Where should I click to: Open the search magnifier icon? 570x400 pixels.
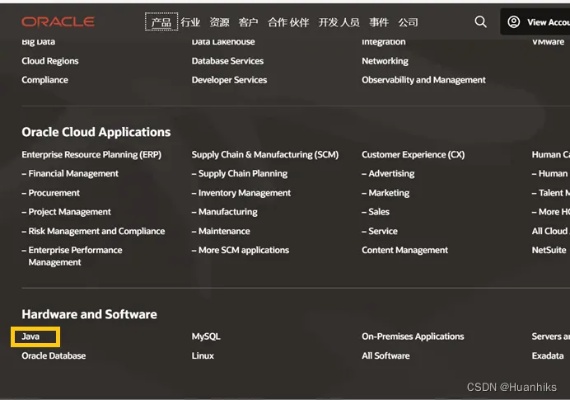pyautogui.click(x=481, y=22)
